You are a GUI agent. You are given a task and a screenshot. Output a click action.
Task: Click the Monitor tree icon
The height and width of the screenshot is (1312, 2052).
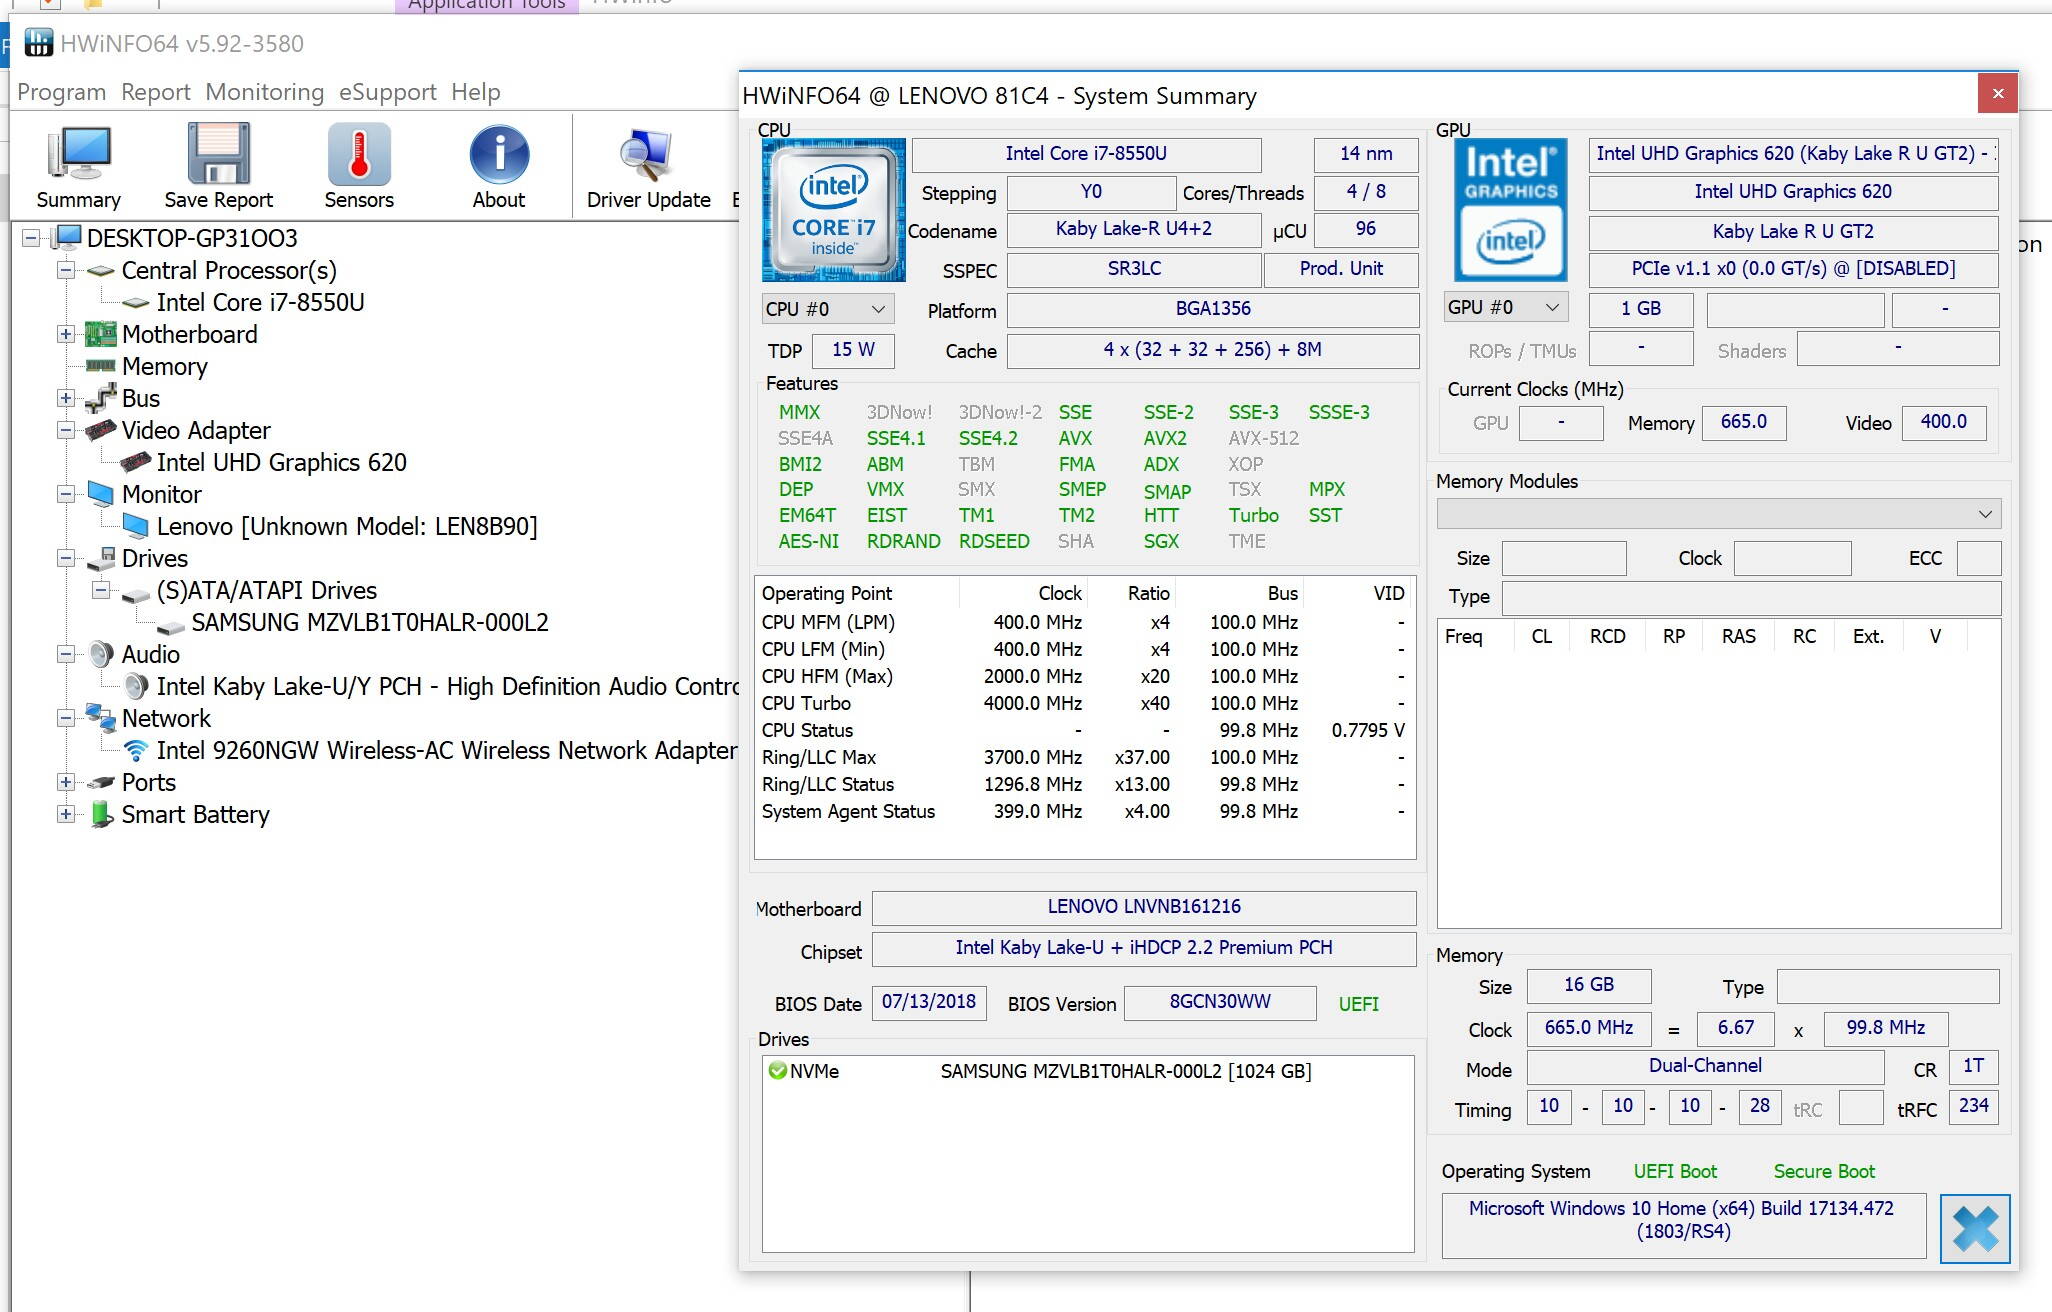100,494
